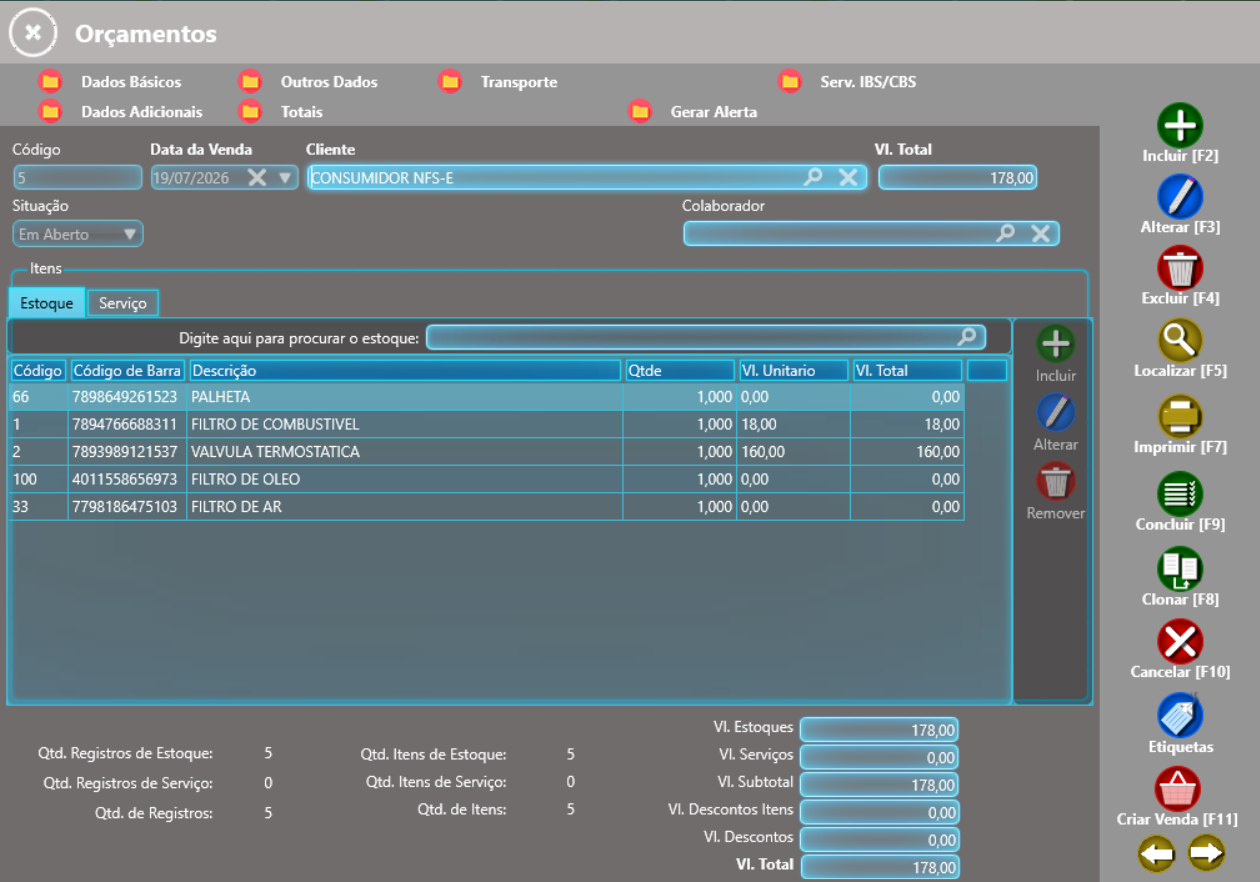Click the Concluir [F9] checklist icon

click(x=1180, y=494)
